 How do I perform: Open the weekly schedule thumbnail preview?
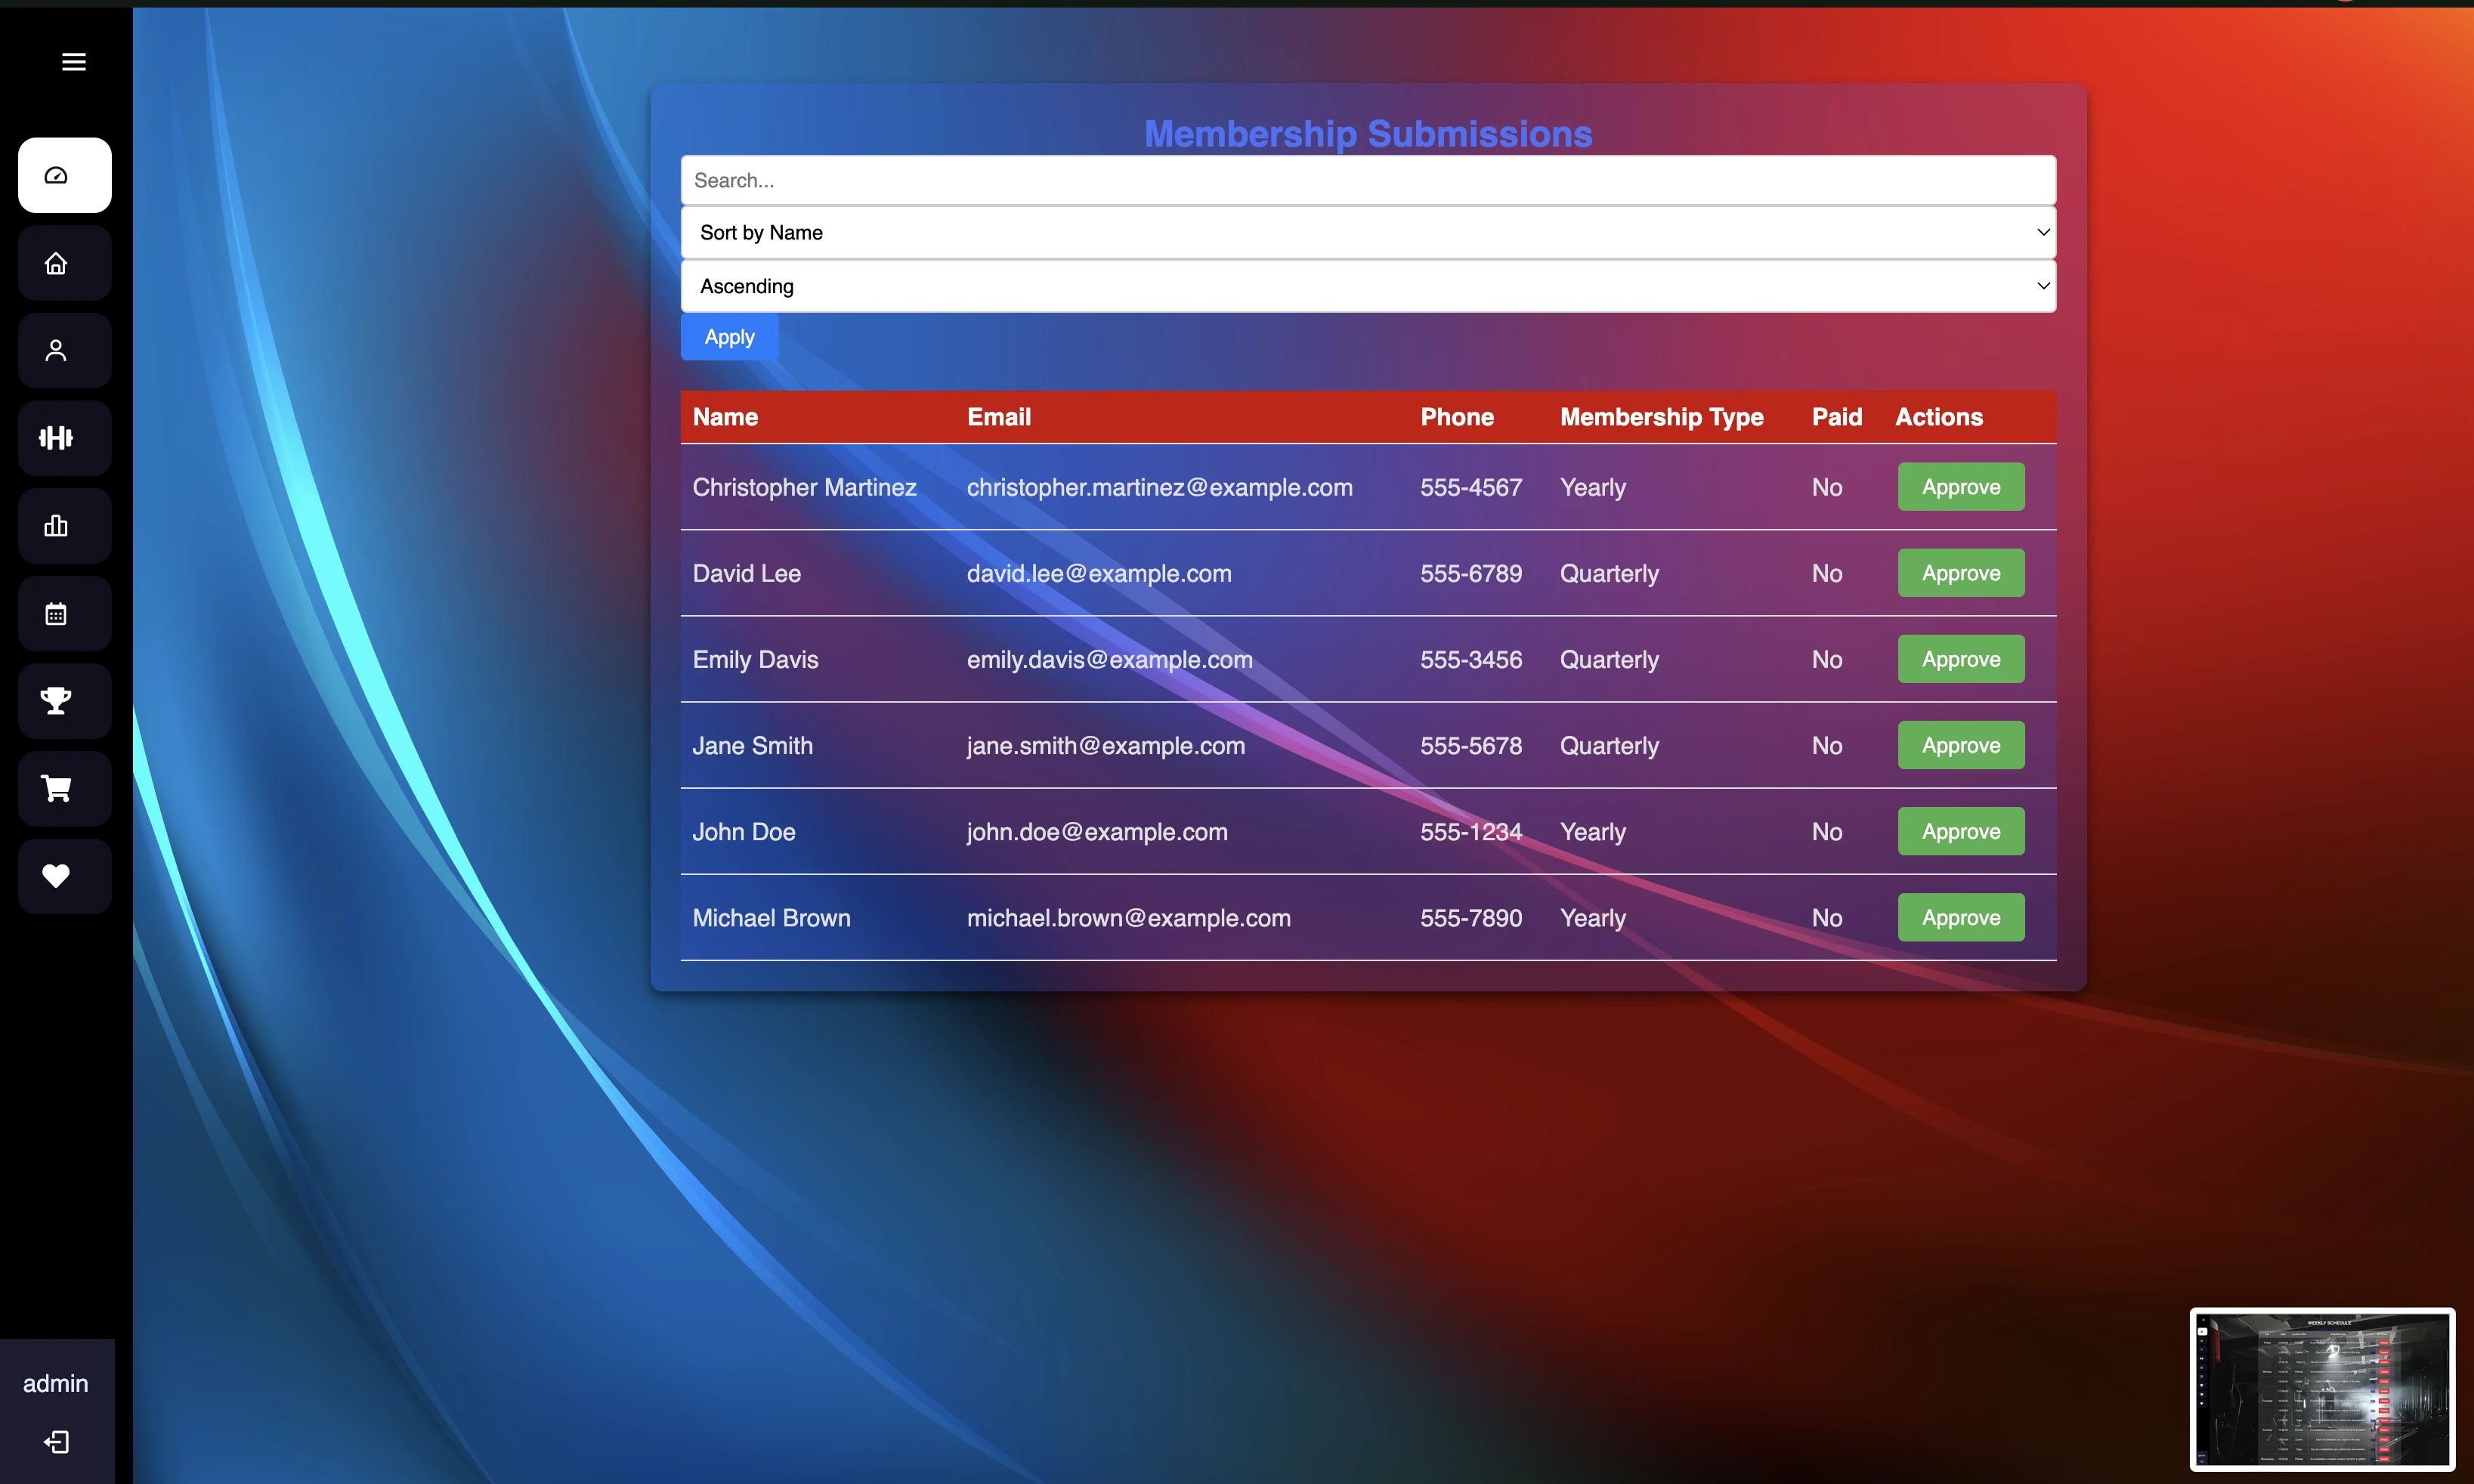click(2322, 1389)
